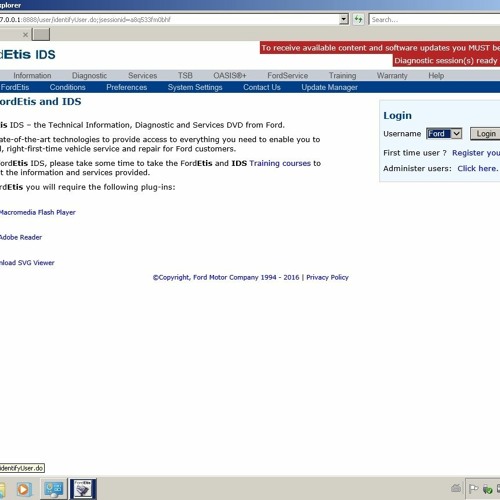500x500 pixels.
Task: Click the 'First time user ?' text
Action: coord(415,153)
